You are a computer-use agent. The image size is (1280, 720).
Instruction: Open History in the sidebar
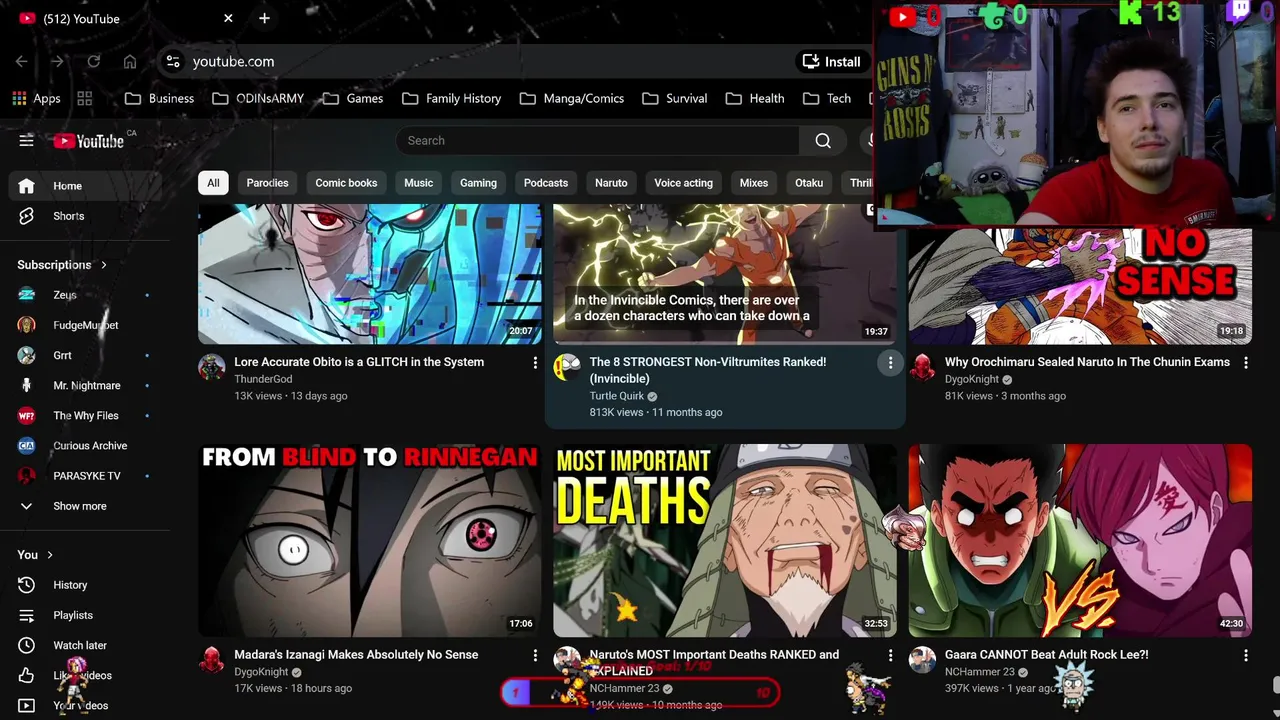[x=85, y=585]
